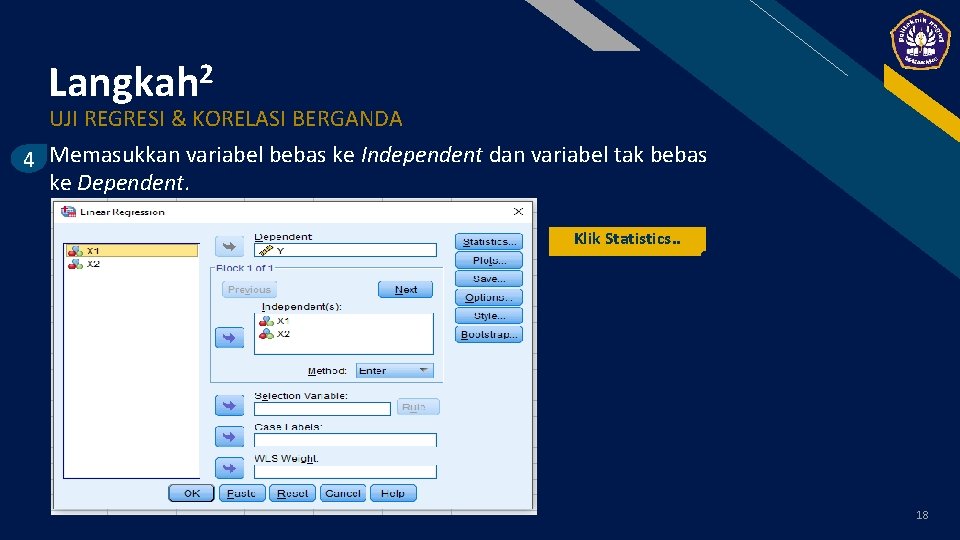Click the Paste button
This screenshot has height=540, width=960.
click(x=242, y=493)
